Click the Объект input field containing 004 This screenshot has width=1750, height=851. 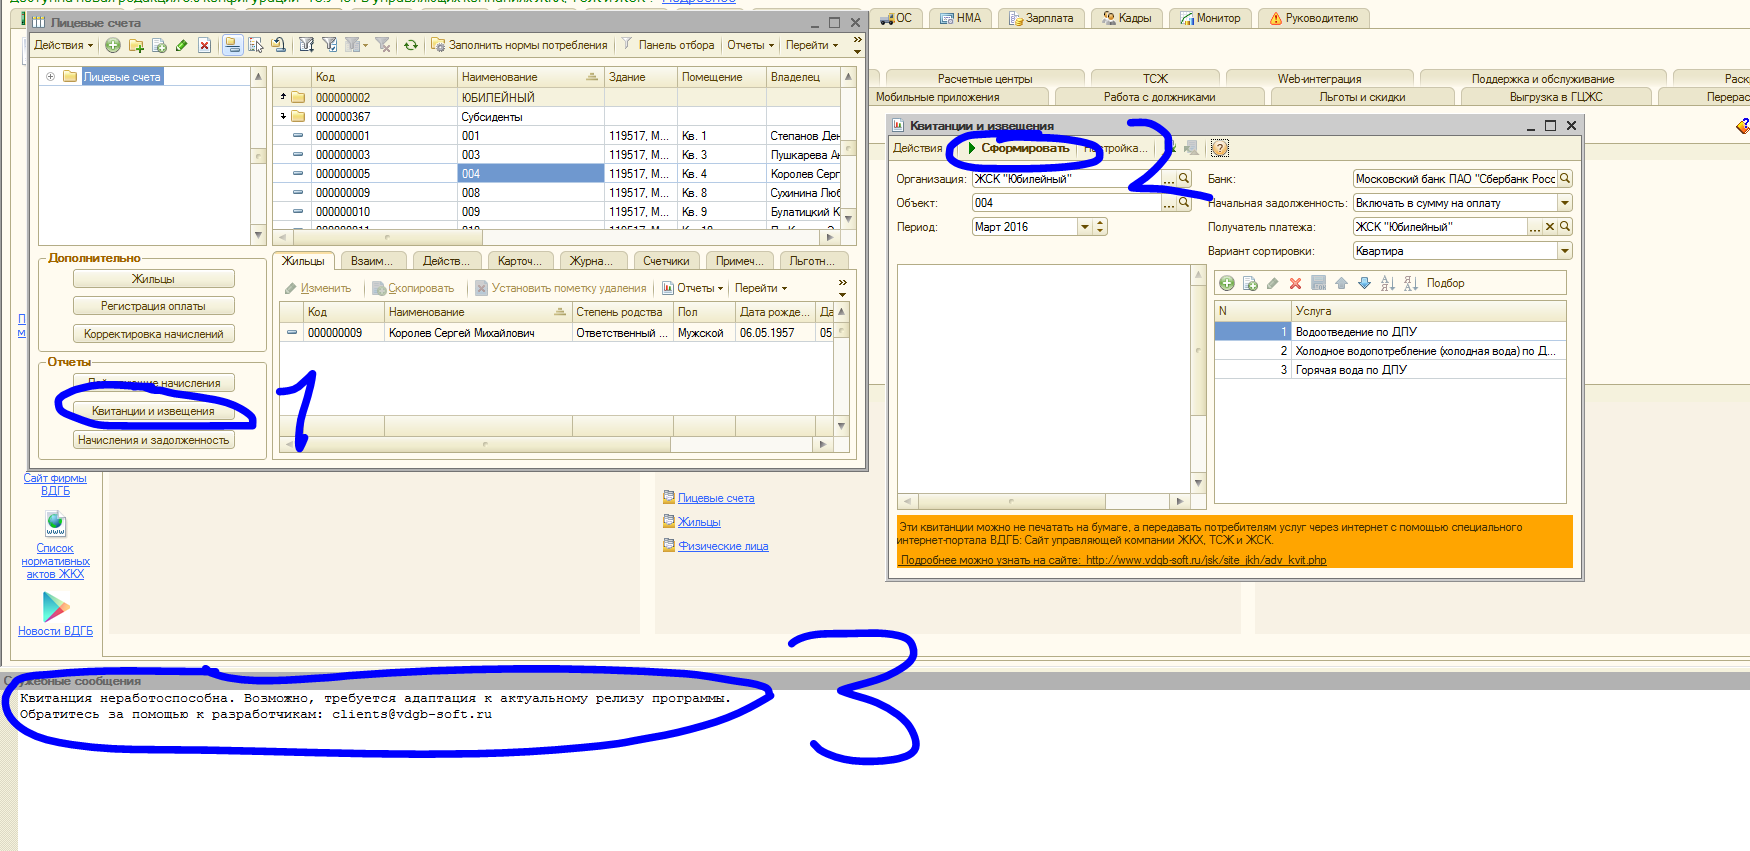[x=1065, y=203]
